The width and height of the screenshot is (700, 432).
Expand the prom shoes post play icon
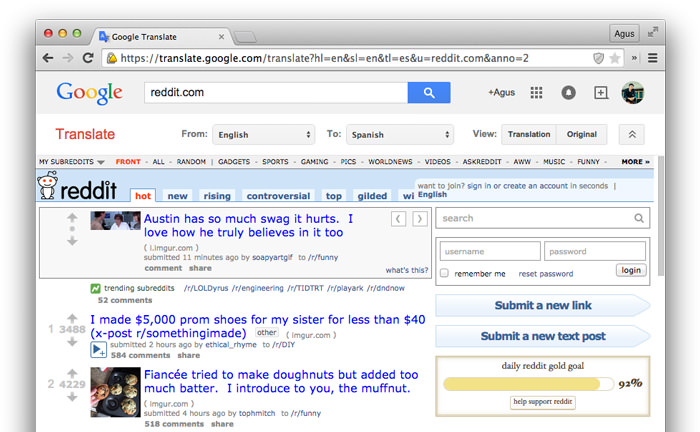click(98, 350)
